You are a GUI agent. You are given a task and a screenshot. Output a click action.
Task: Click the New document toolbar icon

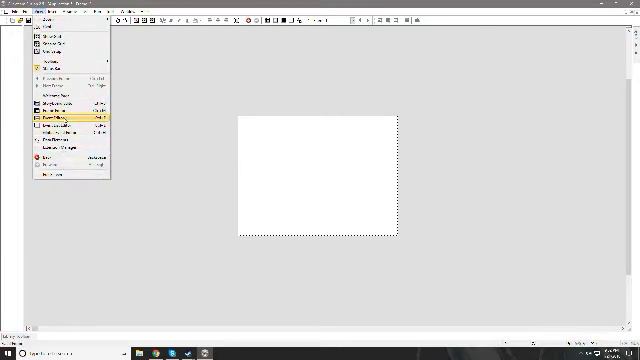[12, 20]
